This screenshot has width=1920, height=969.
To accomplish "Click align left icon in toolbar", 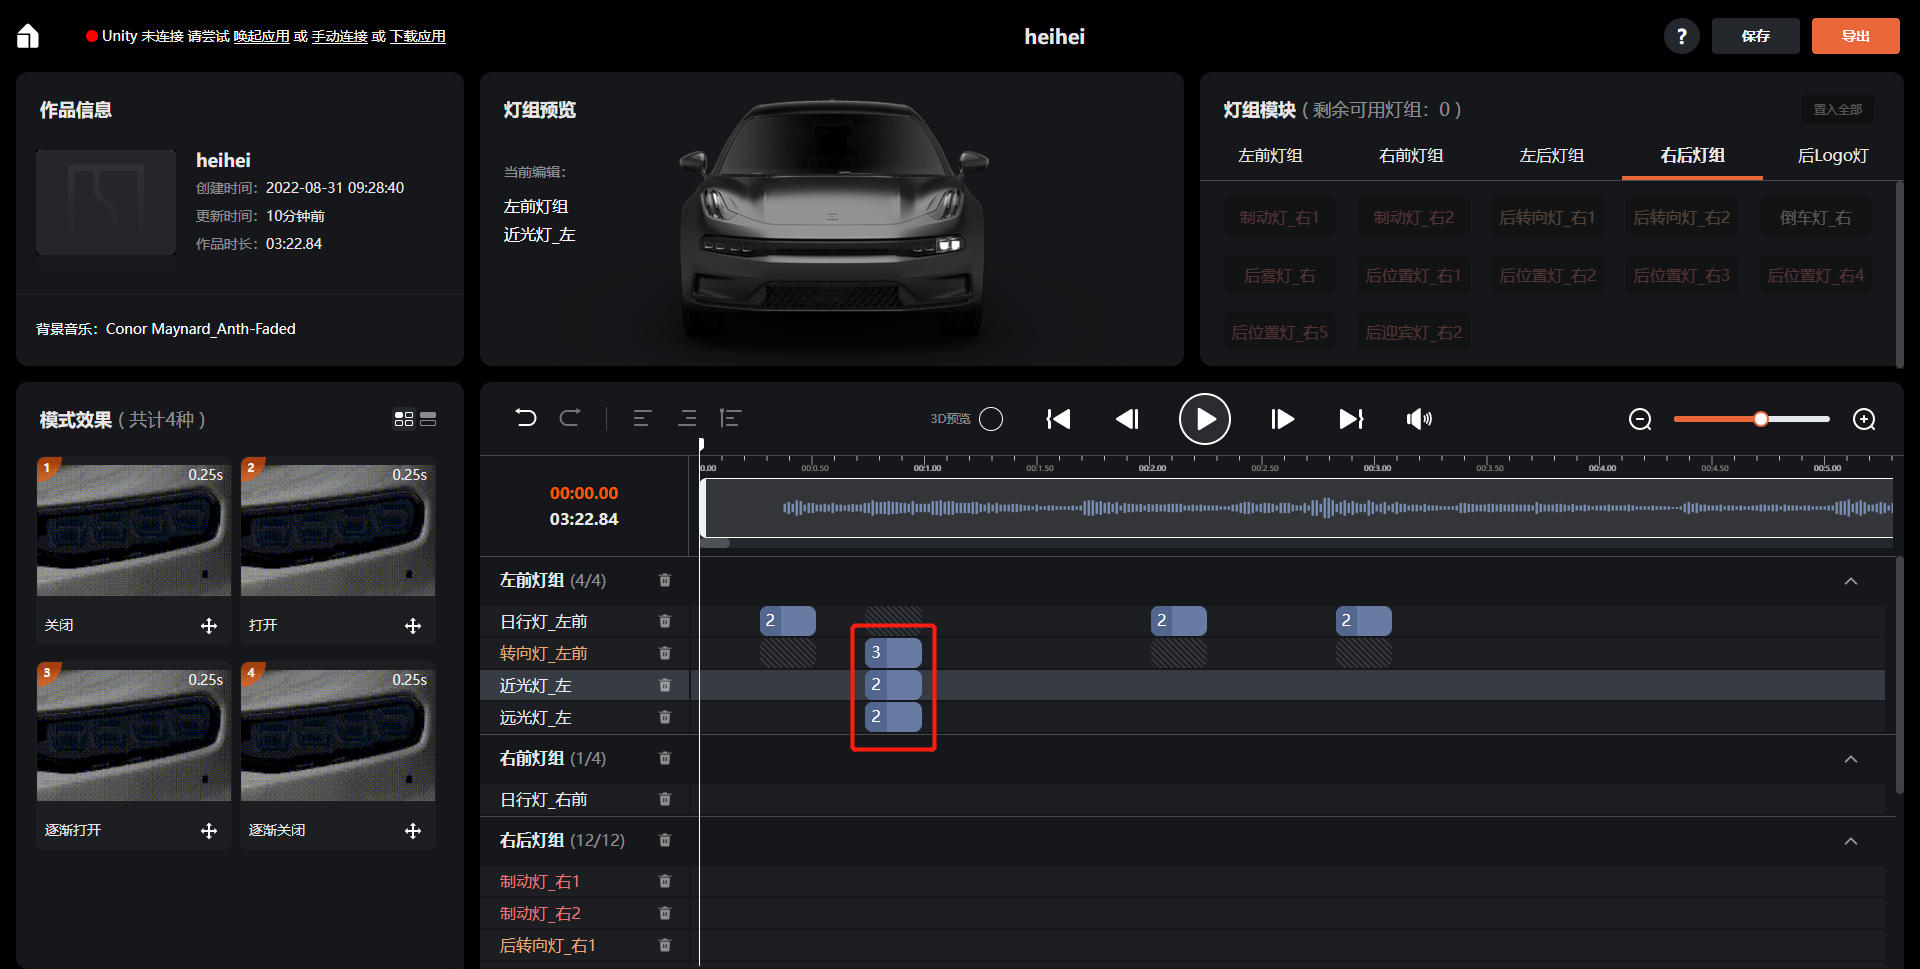I will [642, 418].
